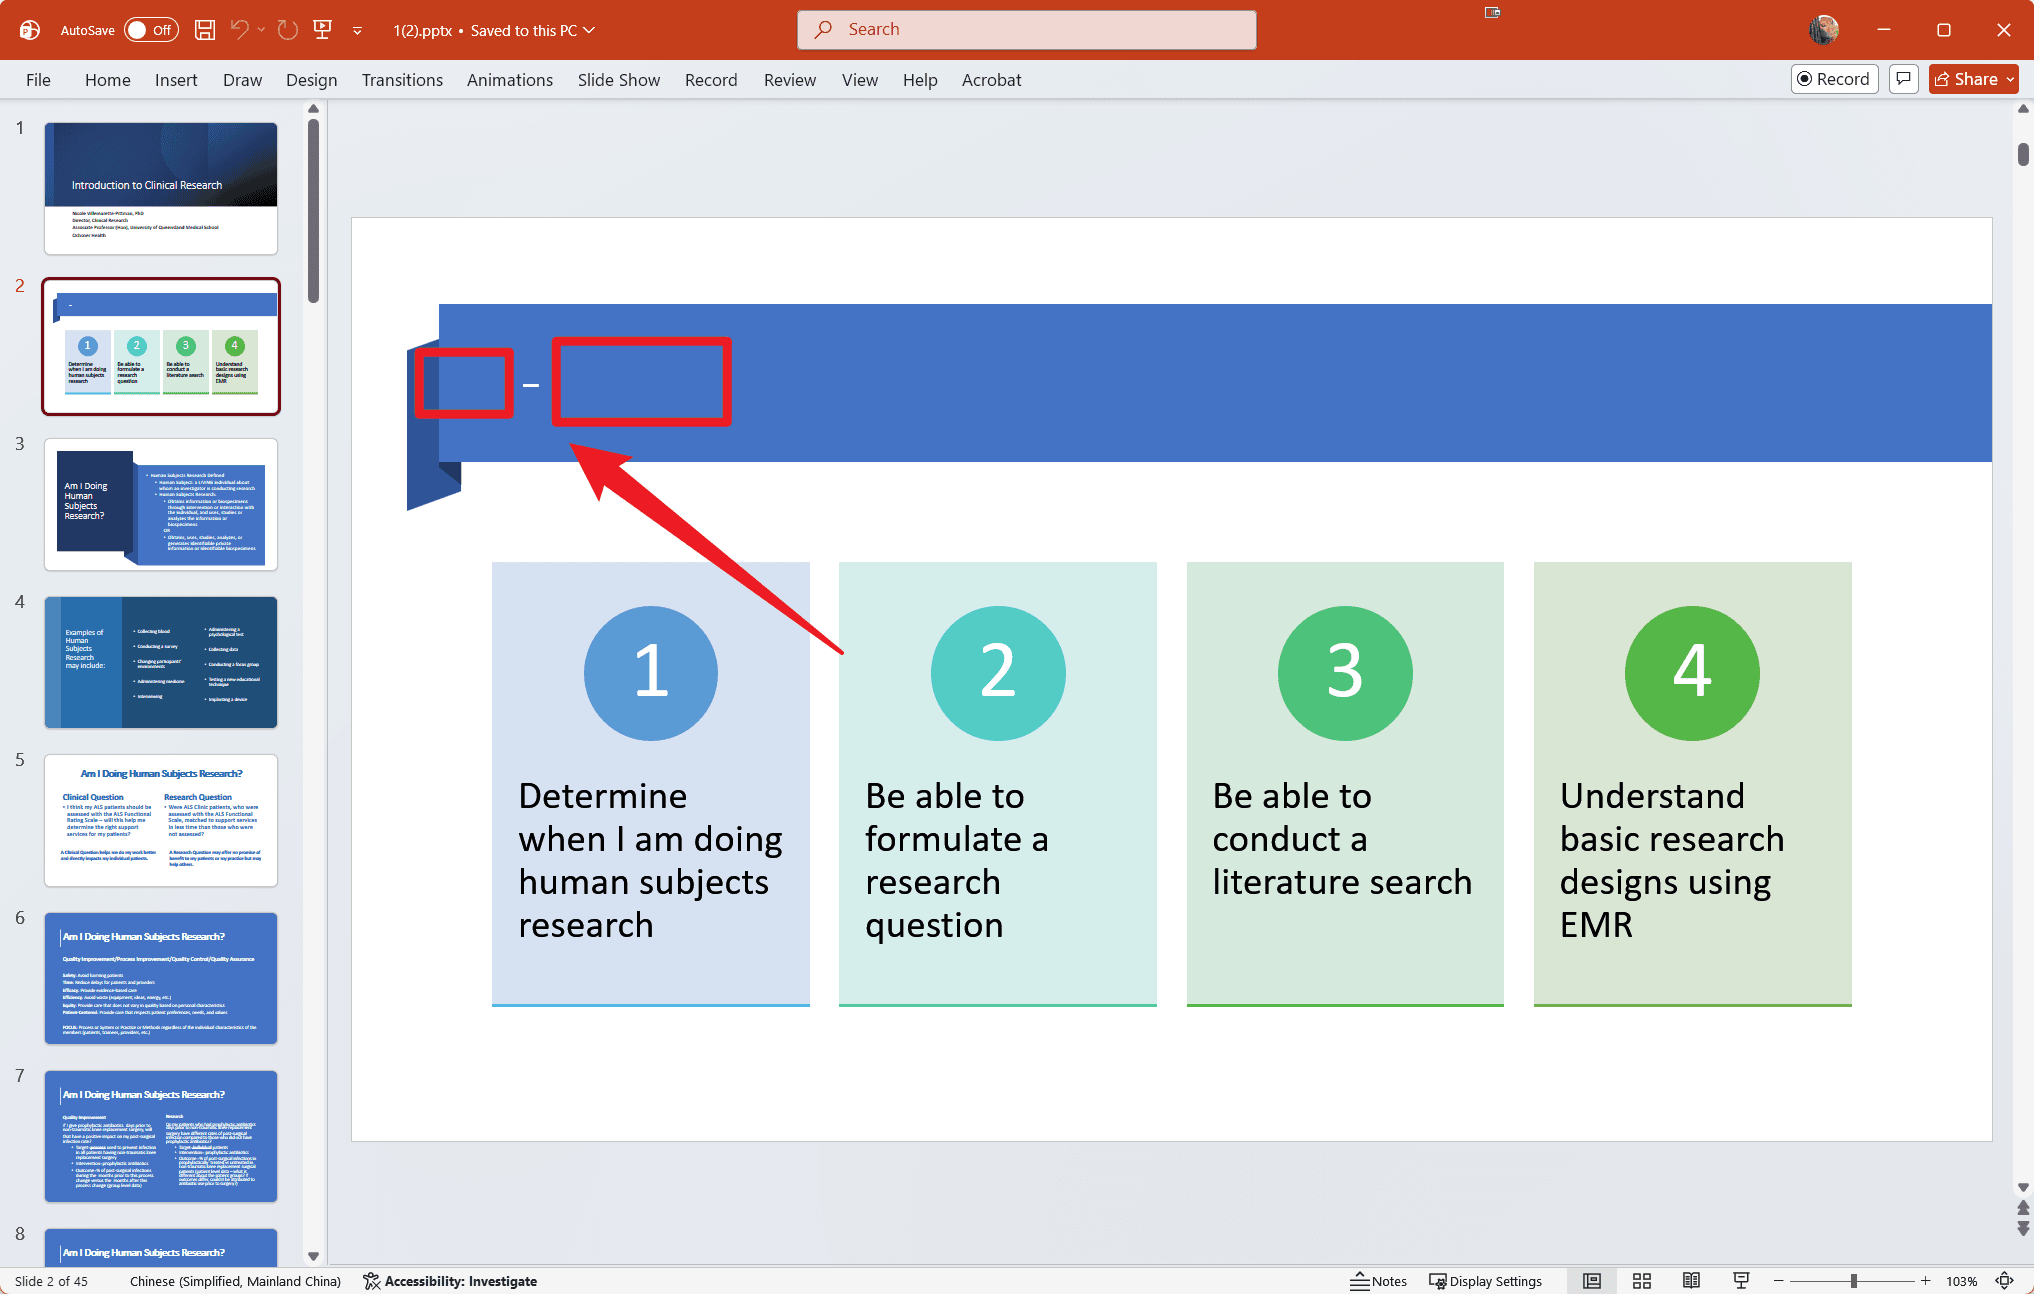Start Slide Show from status bar icon
Viewport: 2034px width, 1294px height.
1741,1281
